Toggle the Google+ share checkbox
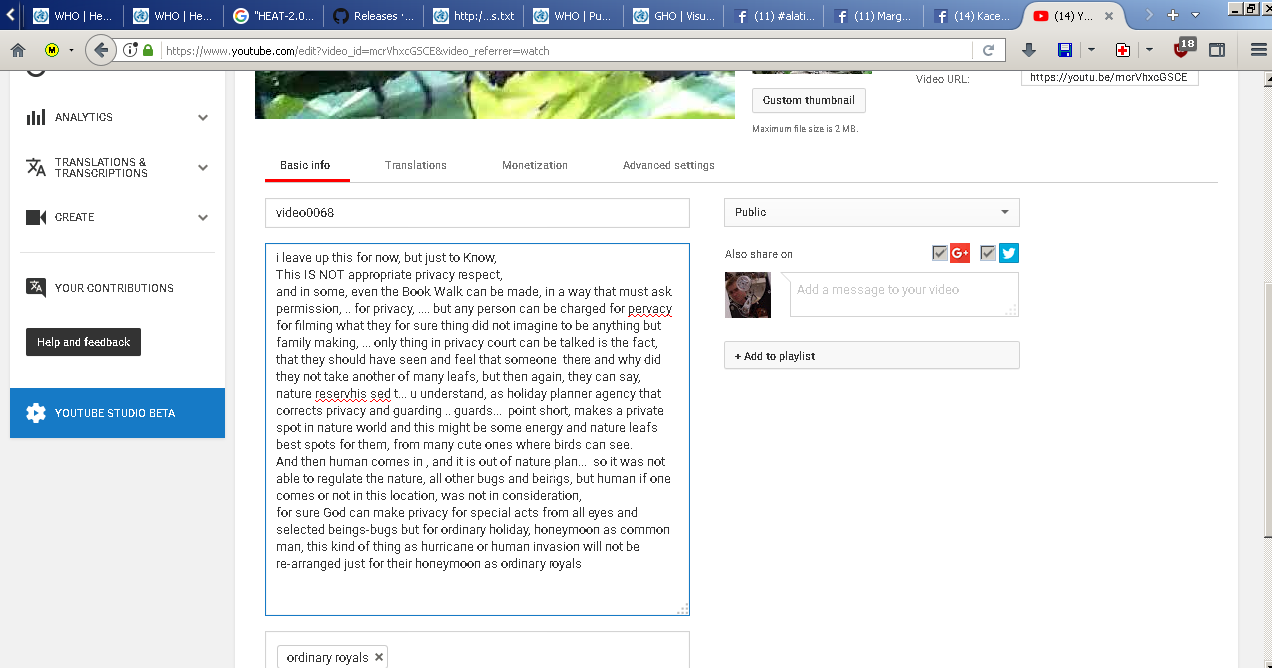Viewport: 1272px width, 668px height. 939,253
